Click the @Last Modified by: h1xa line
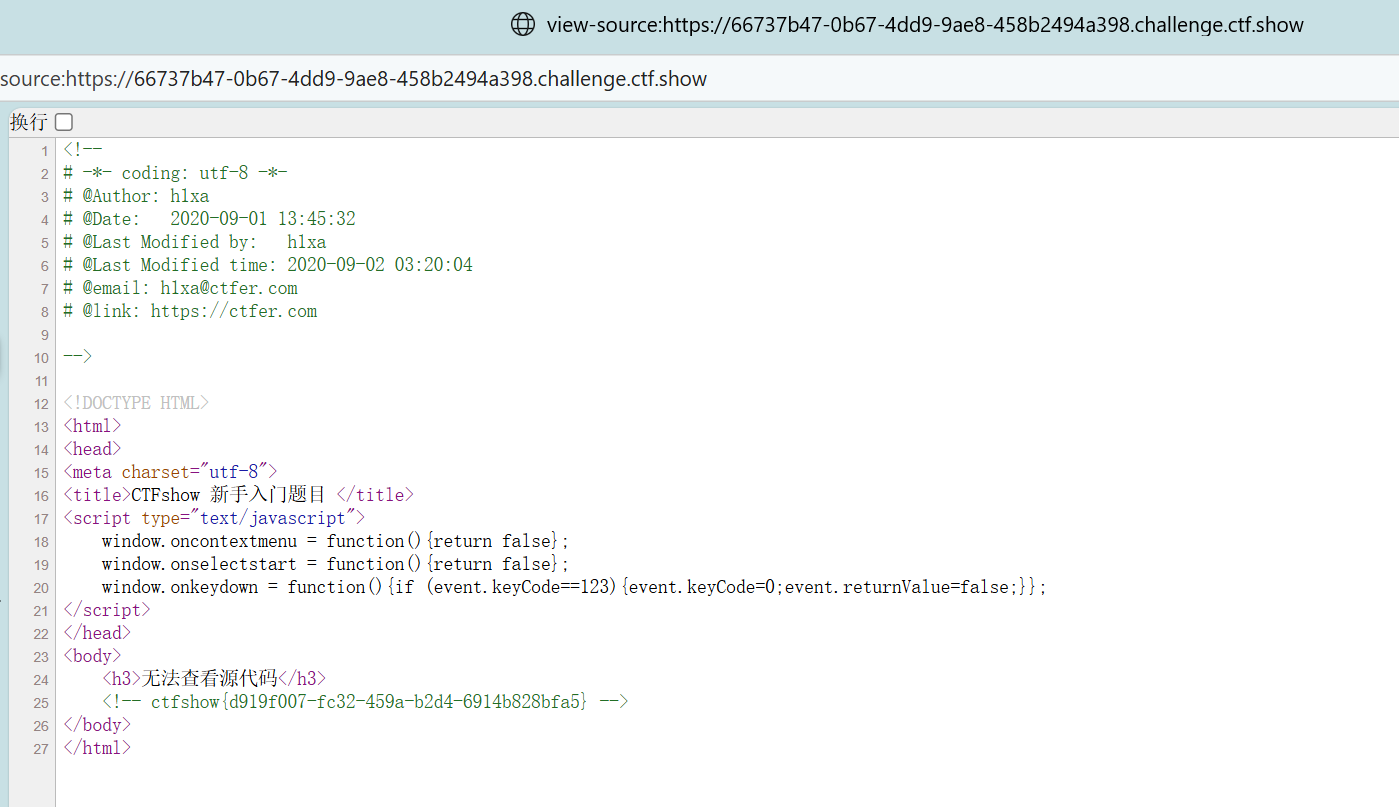 click(x=194, y=242)
